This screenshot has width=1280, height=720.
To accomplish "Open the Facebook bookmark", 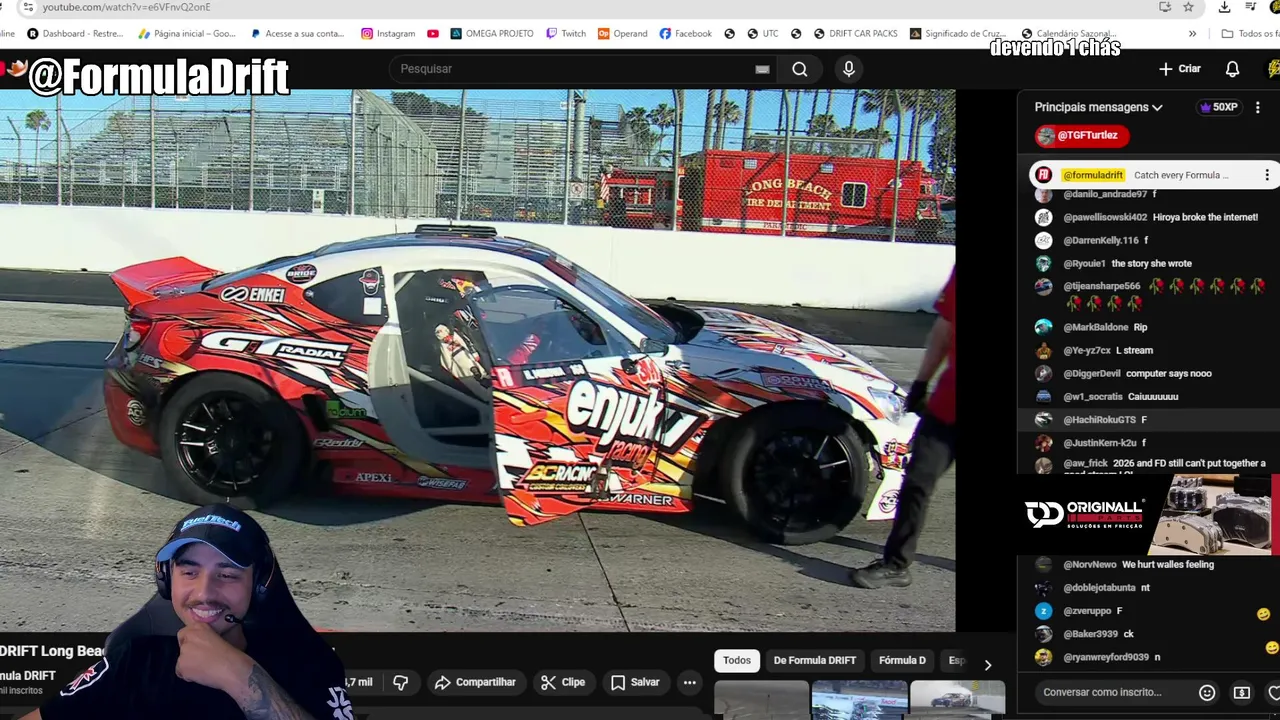I will (x=686, y=33).
